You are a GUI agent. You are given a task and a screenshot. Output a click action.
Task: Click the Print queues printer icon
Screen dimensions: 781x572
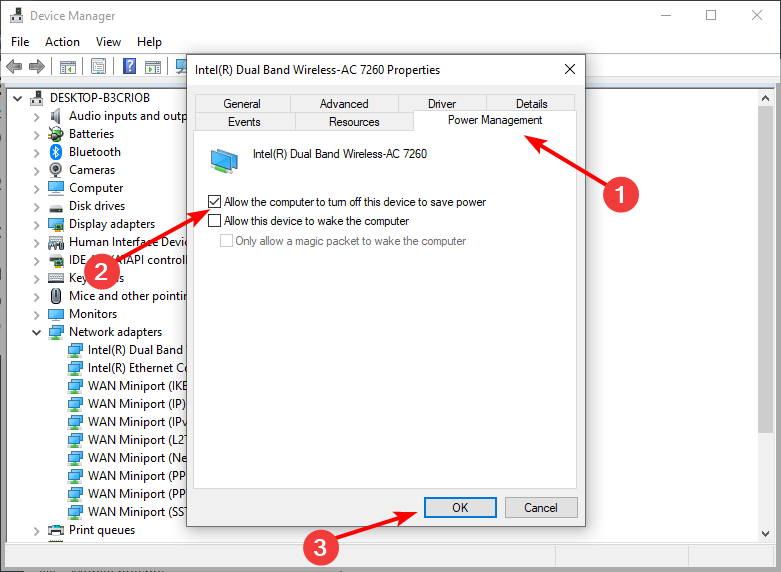click(56, 530)
